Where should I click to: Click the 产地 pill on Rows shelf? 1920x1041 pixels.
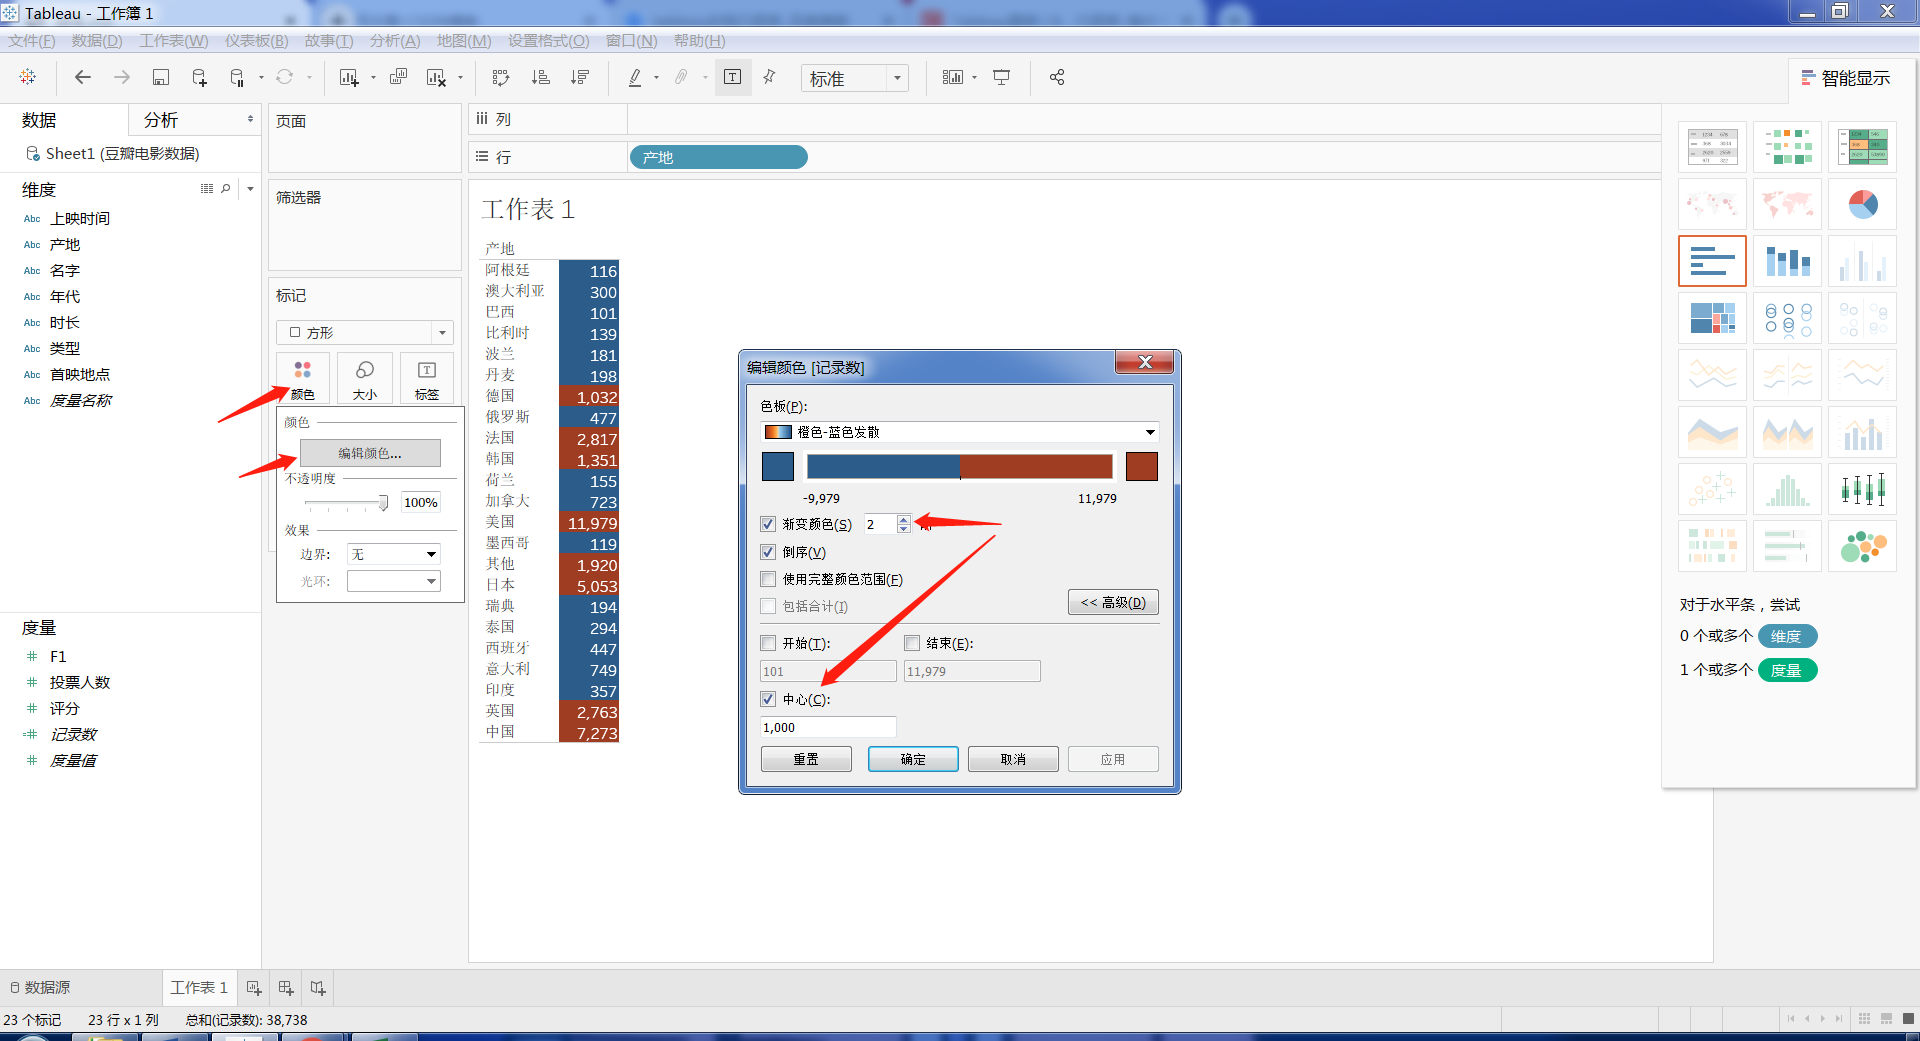[x=718, y=157]
